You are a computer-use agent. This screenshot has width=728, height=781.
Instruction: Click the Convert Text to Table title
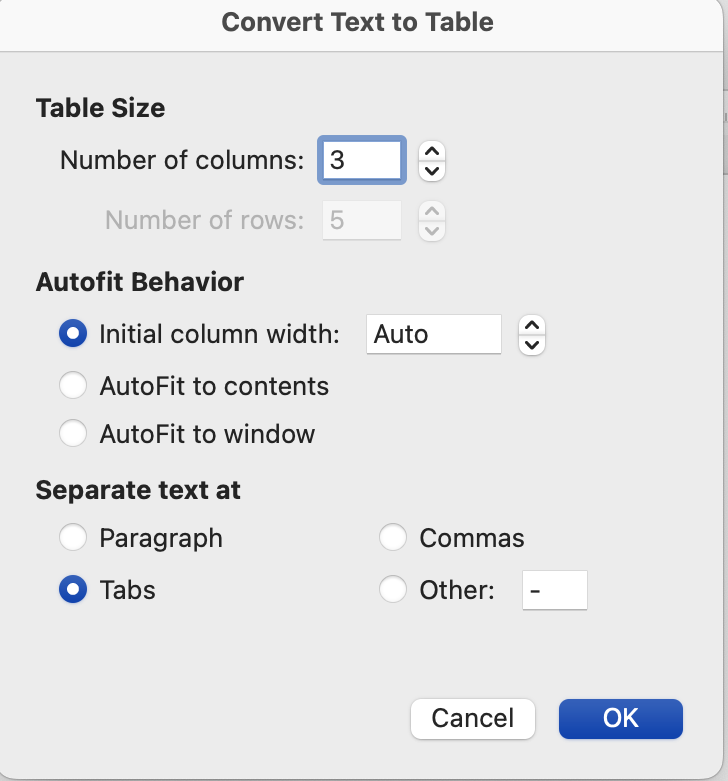pyautogui.click(x=358, y=22)
